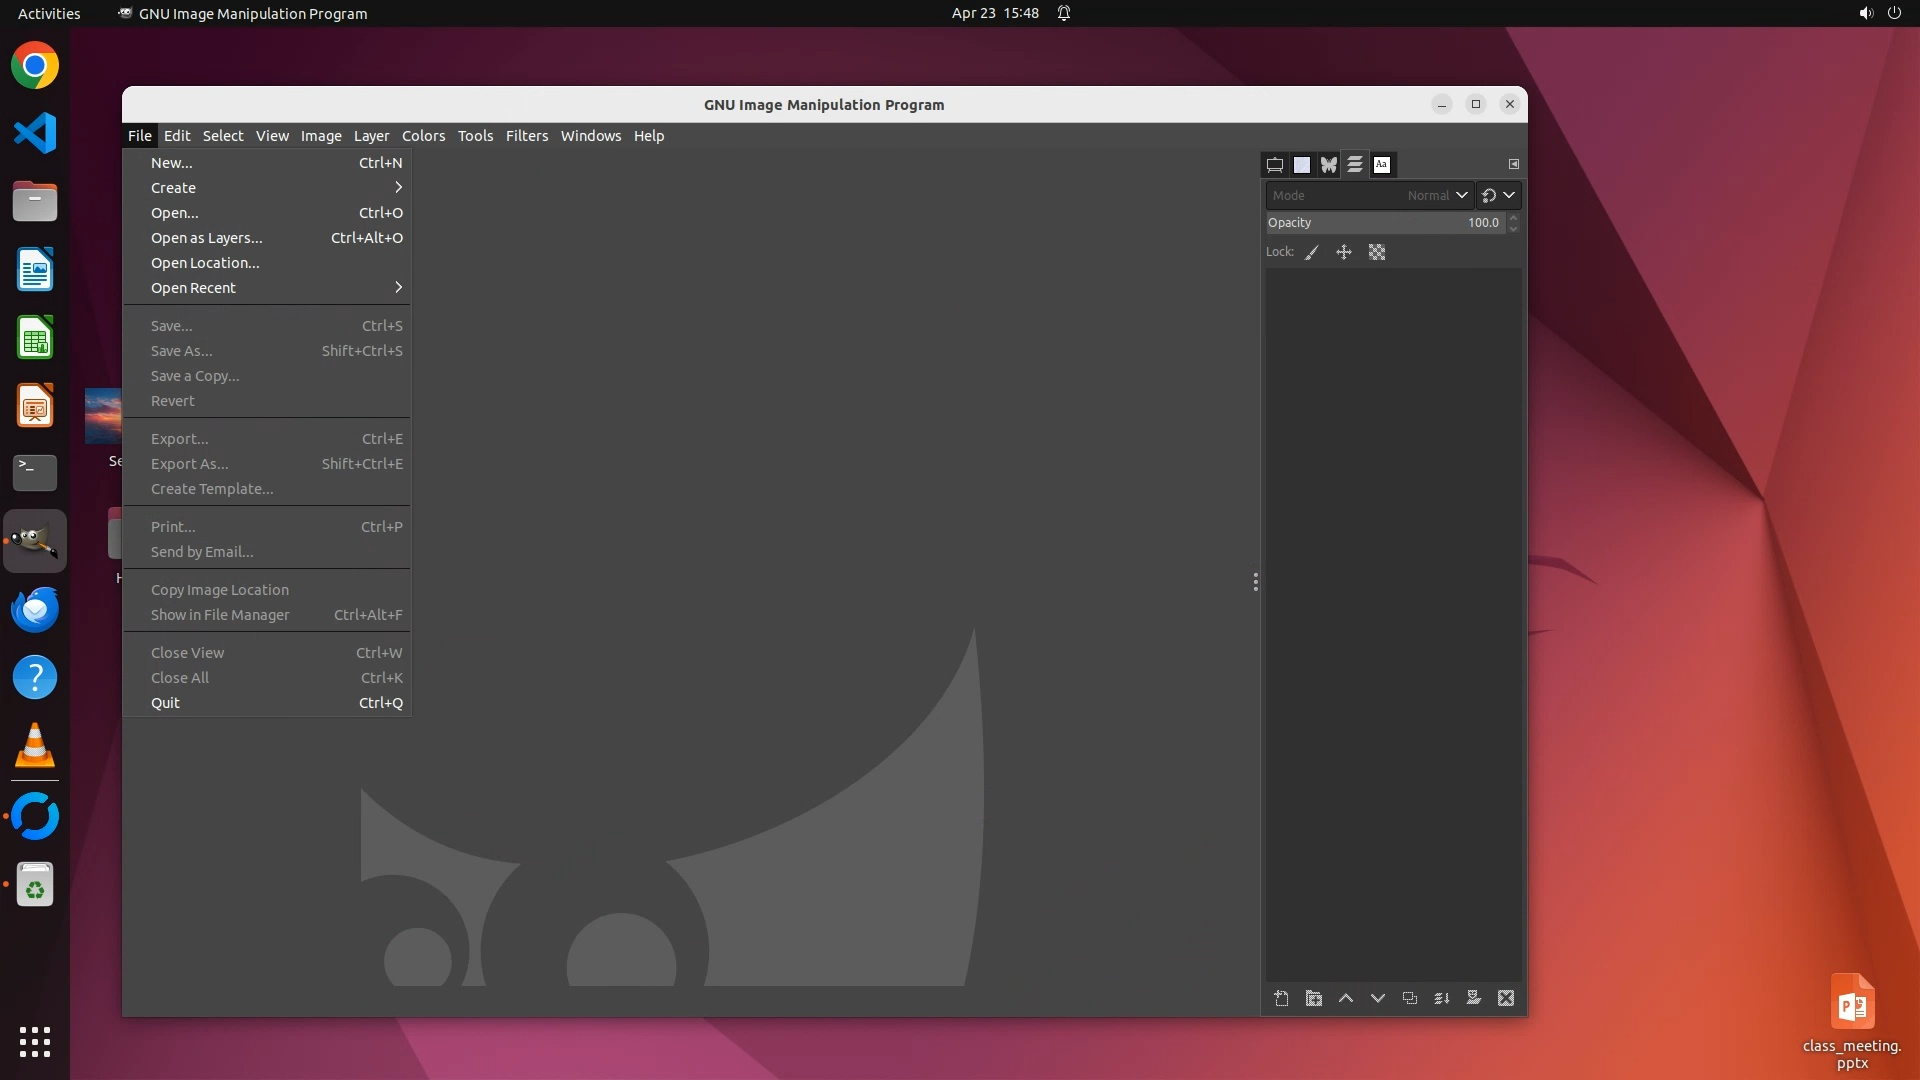This screenshot has height=1080, width=1920.
Task: Click the duplicate layer icon
Action: 1410,998
